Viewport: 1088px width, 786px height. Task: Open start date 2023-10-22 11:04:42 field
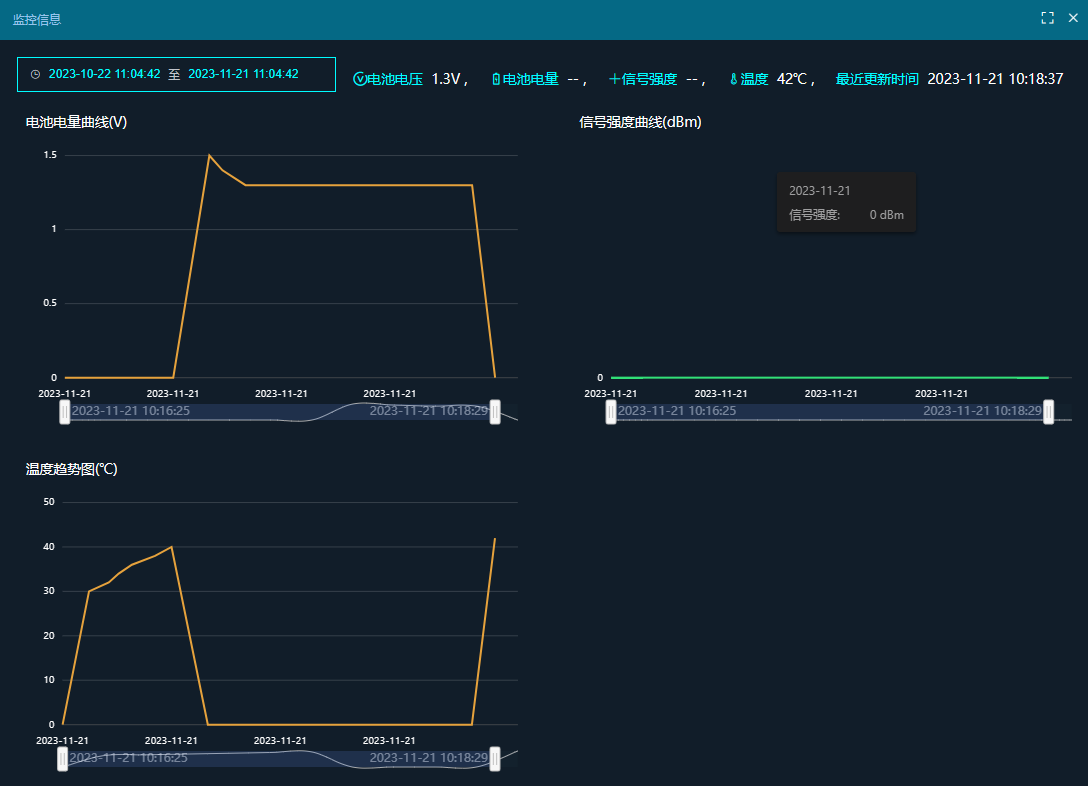tap(104, 74)
